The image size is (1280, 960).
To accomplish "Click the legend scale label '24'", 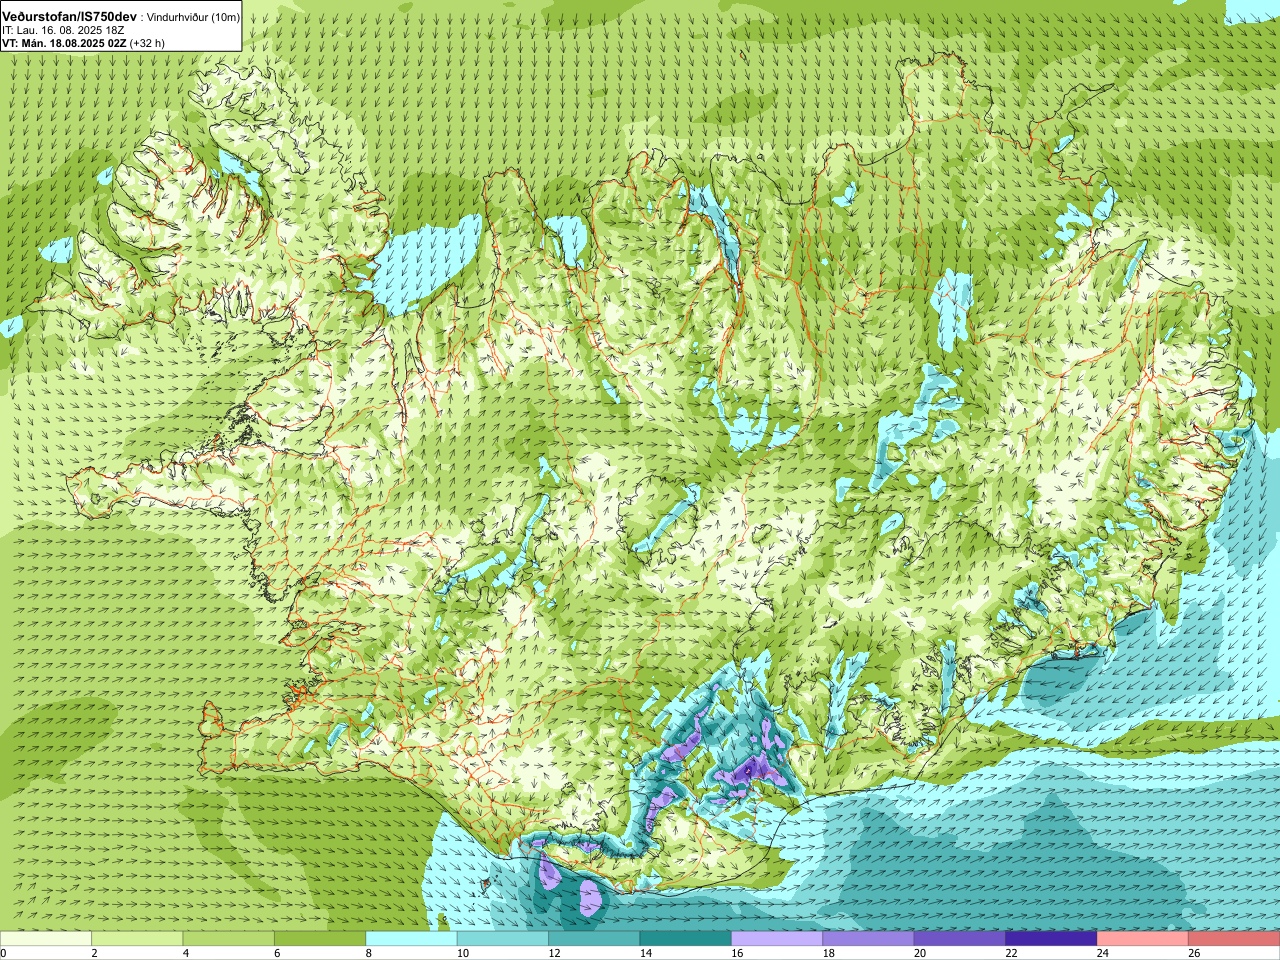I will 1102,953.
